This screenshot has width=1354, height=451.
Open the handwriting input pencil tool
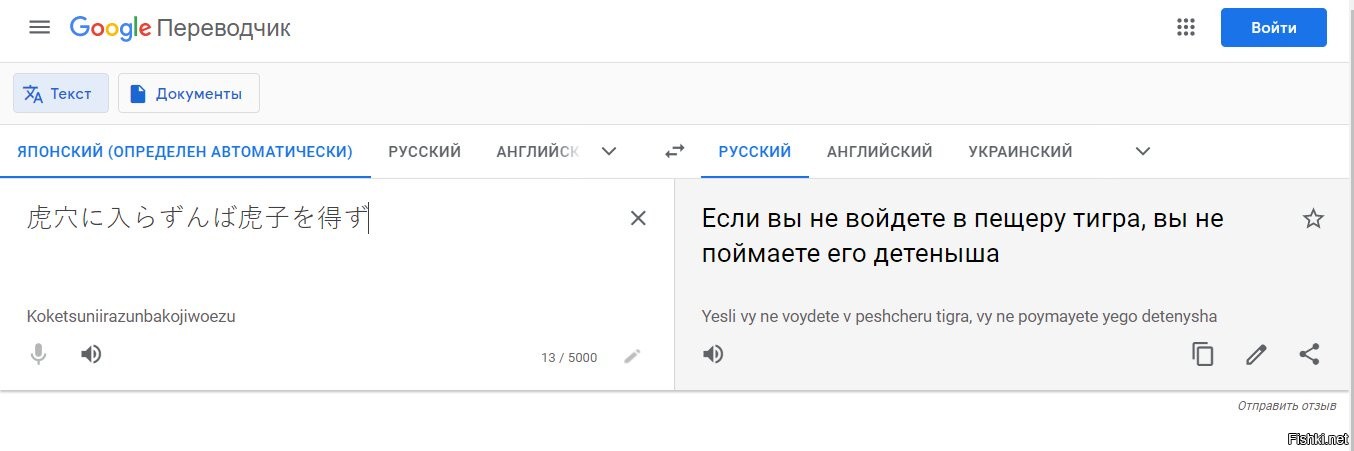tap(632, 356)
